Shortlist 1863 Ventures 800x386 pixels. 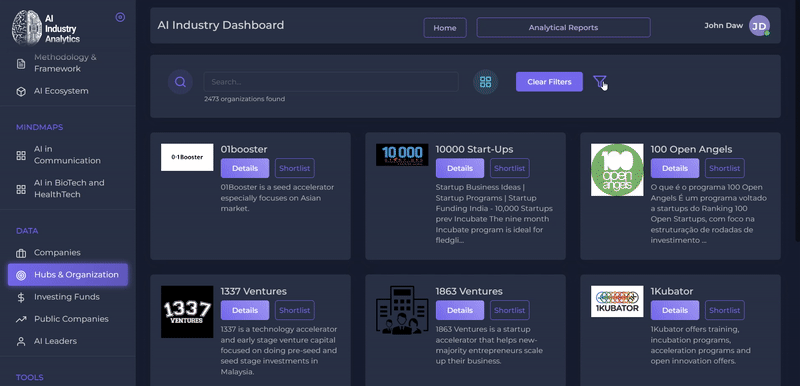click(x=510, y=310)
